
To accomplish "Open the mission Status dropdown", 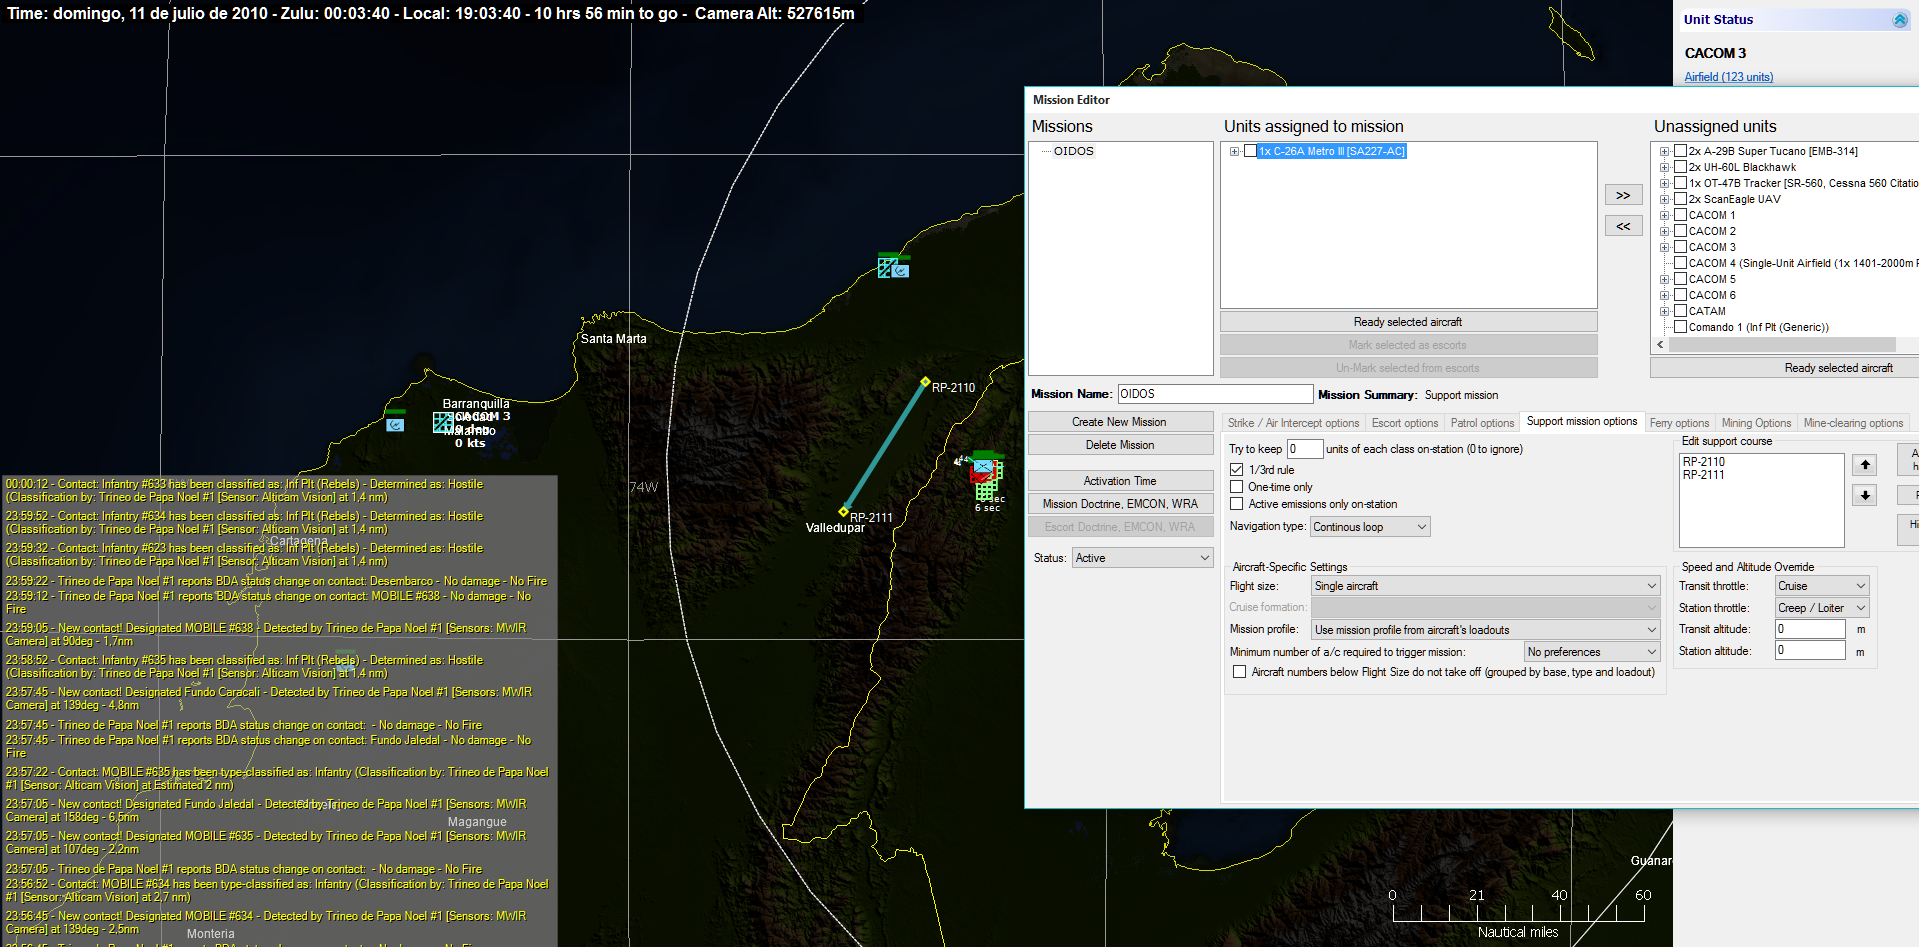I will click(1142, 558).
